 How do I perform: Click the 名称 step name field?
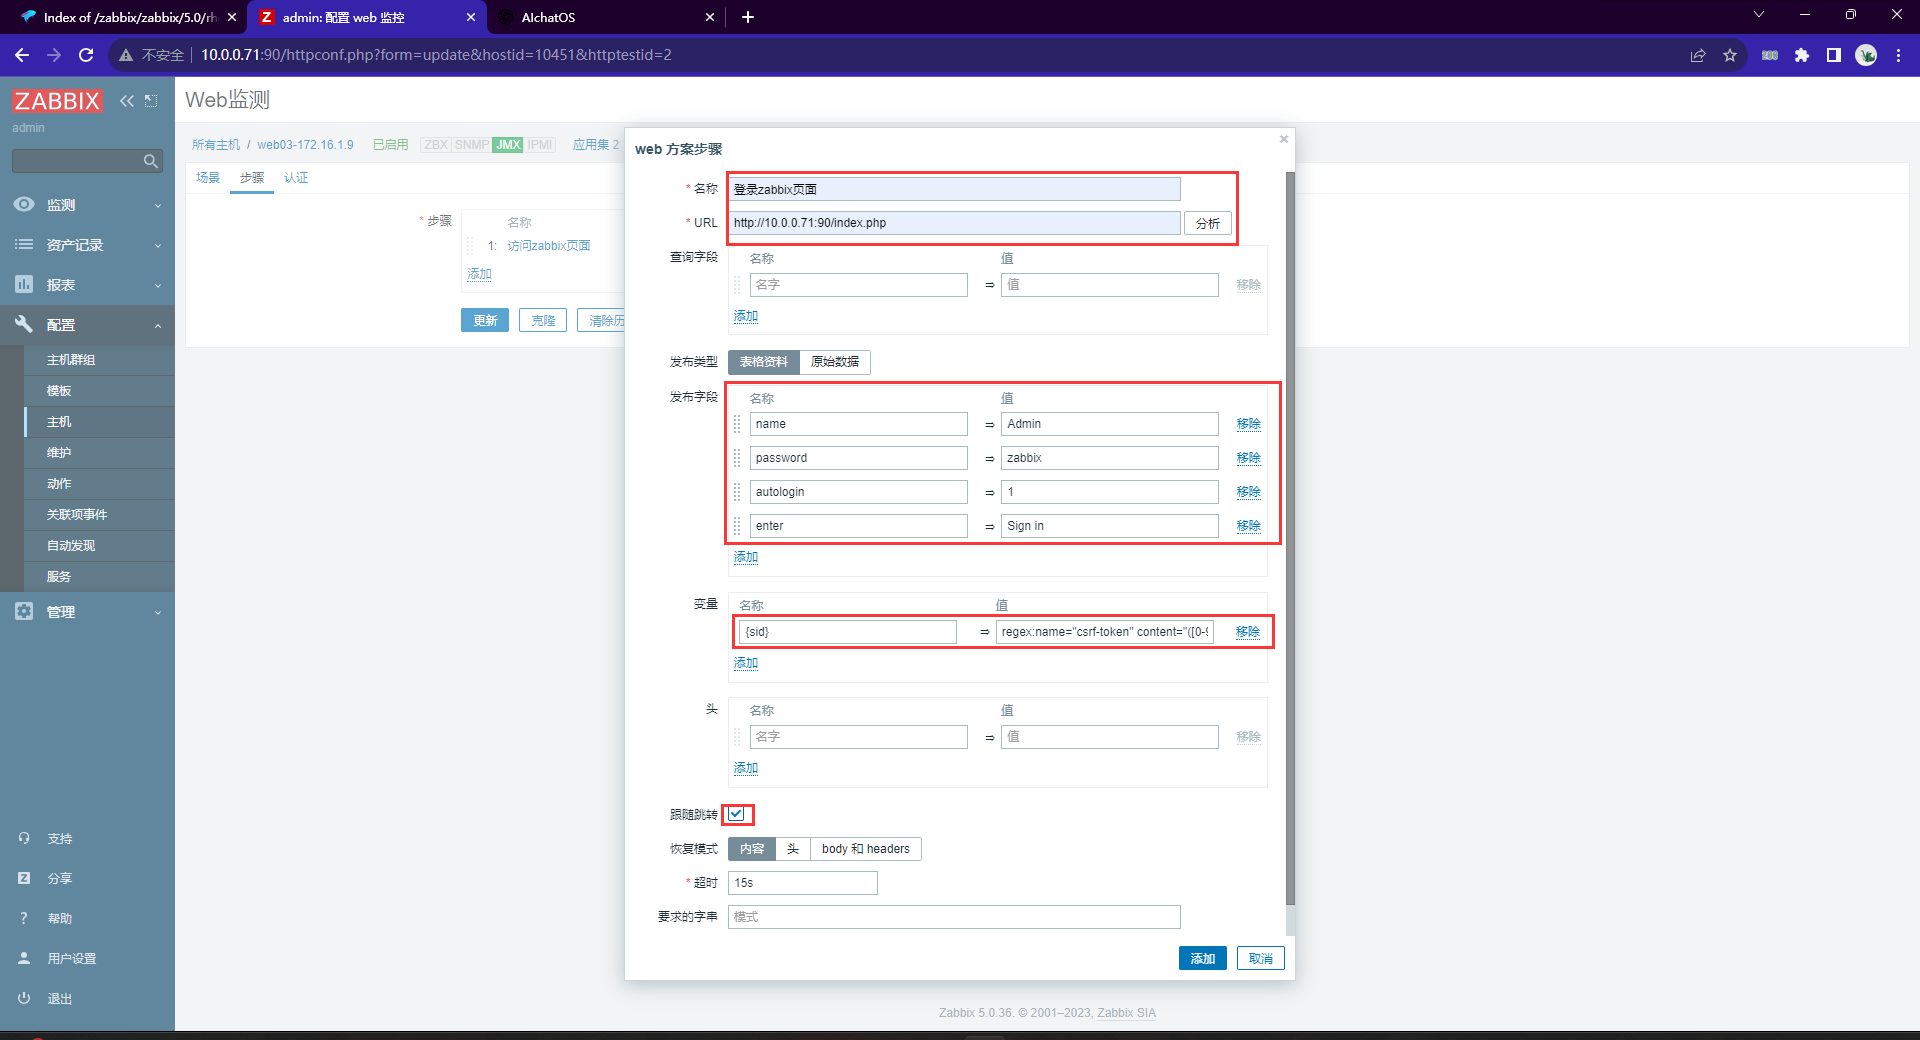click(954, 189)
